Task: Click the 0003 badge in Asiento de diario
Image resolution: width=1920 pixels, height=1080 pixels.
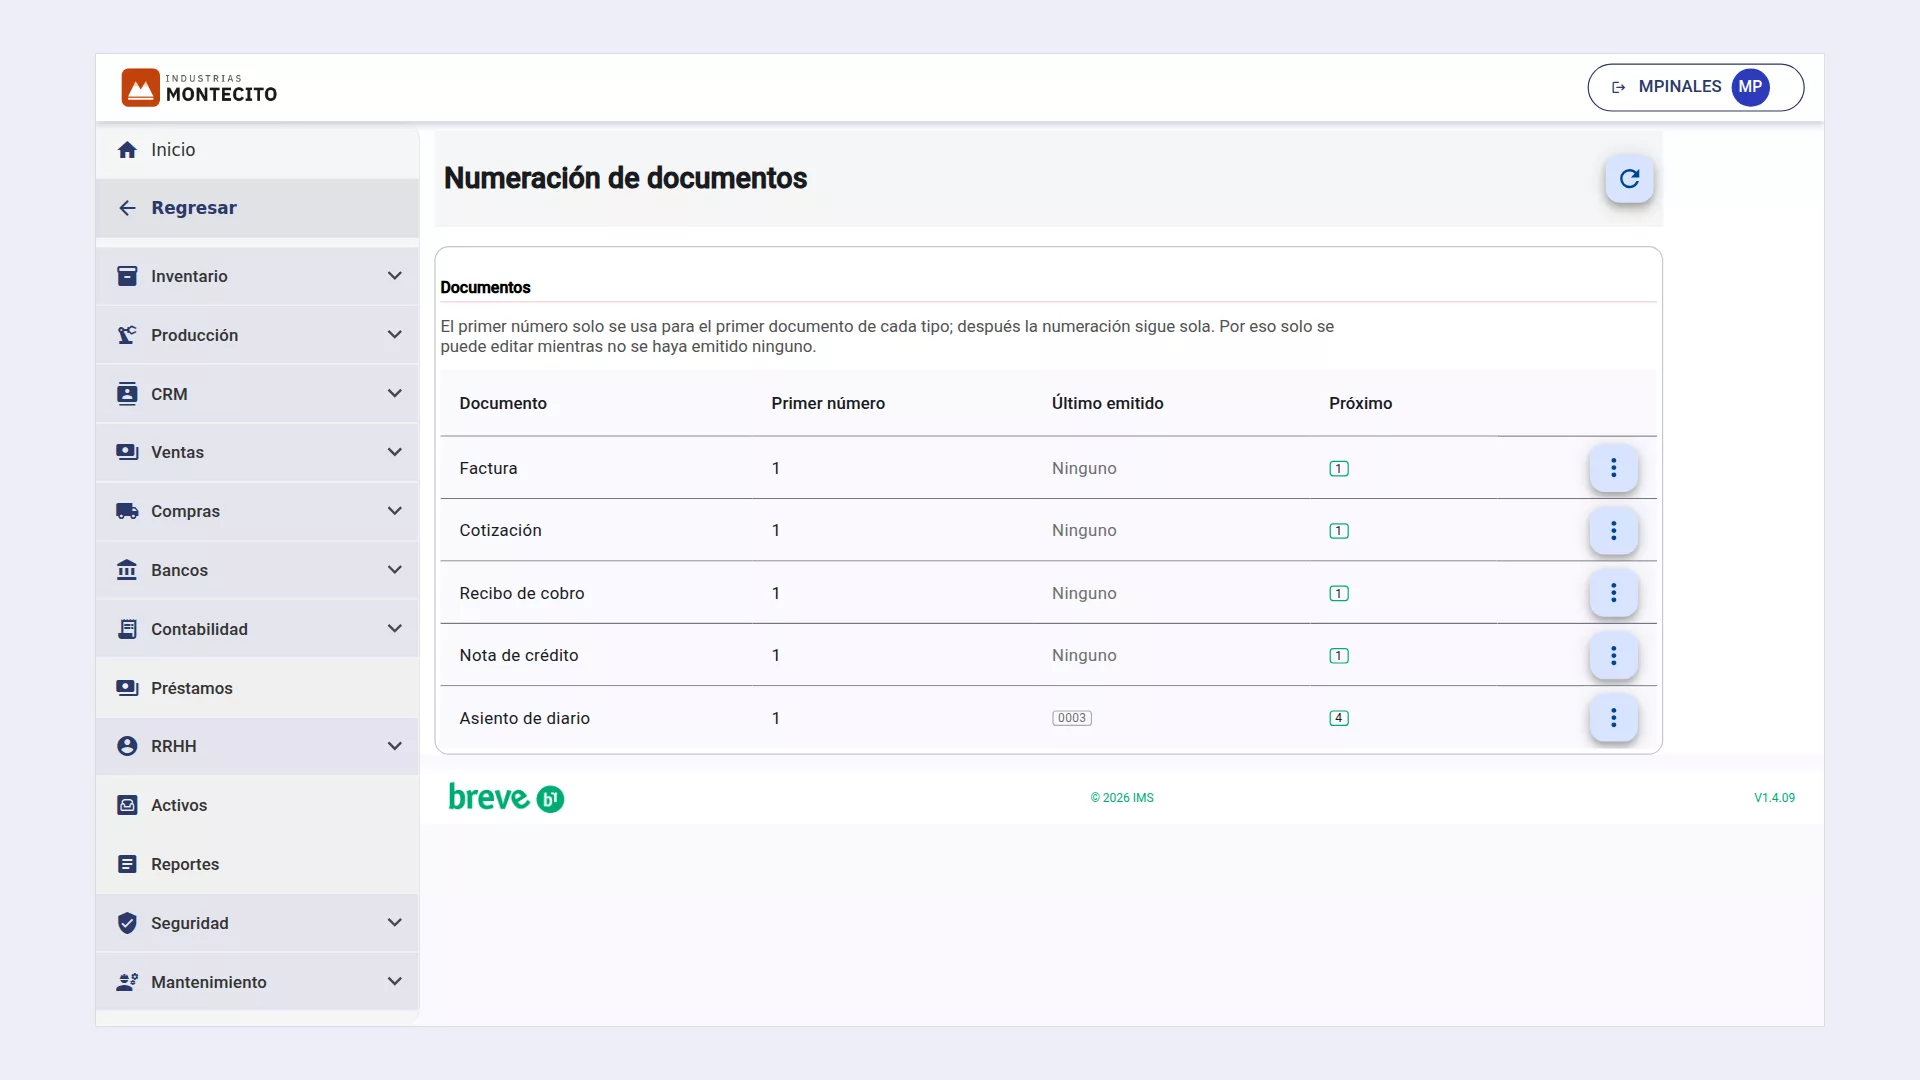Action: [1071, 718]
